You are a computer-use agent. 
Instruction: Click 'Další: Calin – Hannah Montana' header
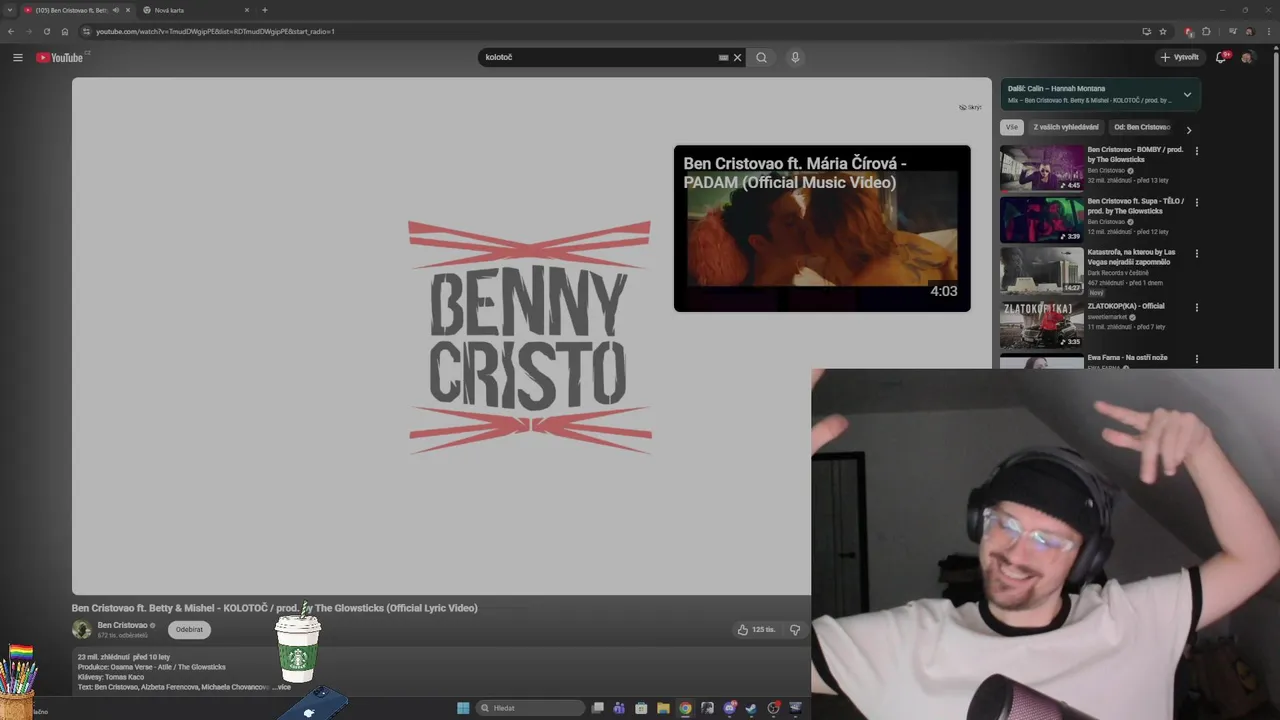pos(1056,89)
